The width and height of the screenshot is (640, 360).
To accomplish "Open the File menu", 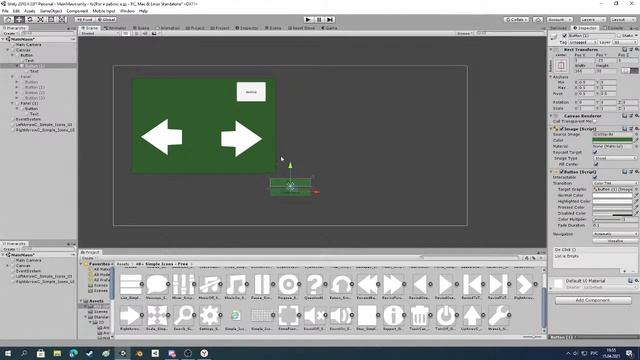I will pos(5,11).
